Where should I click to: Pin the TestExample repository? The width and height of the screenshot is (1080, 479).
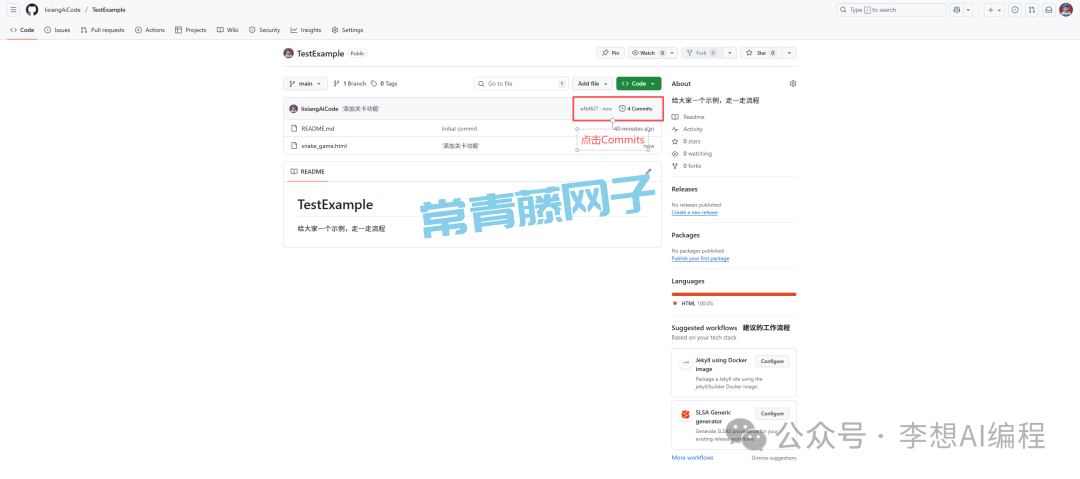point(610,53)
